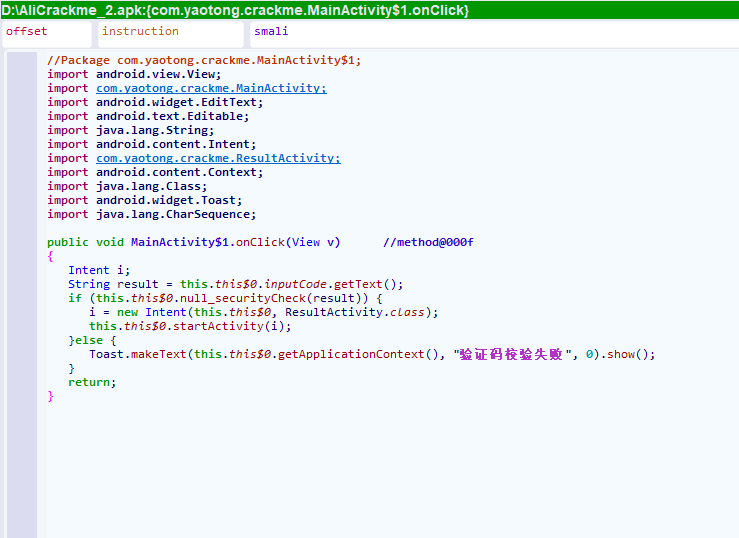Select the line import android.text.Editable
739x538 pixels.
point(148,116)
